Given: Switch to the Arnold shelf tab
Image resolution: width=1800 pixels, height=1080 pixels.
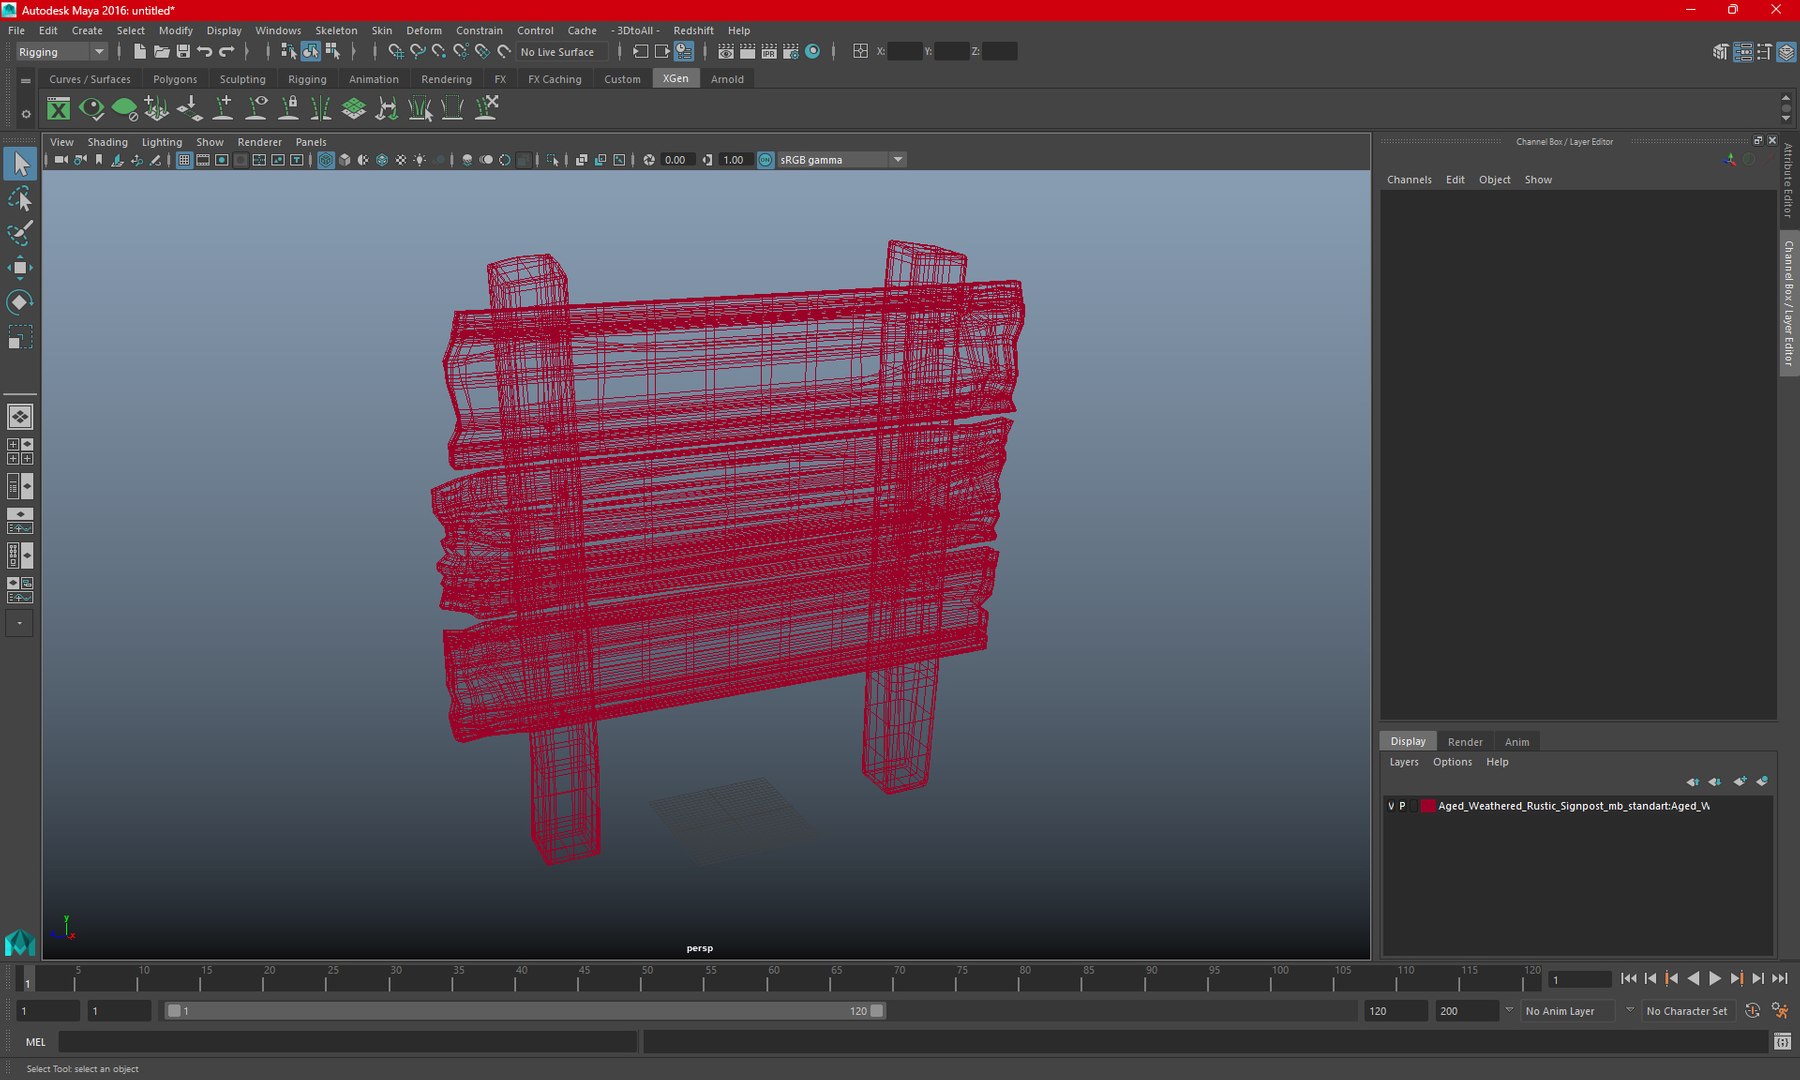Looking at the screenshot, I should (x=727, y=79).
